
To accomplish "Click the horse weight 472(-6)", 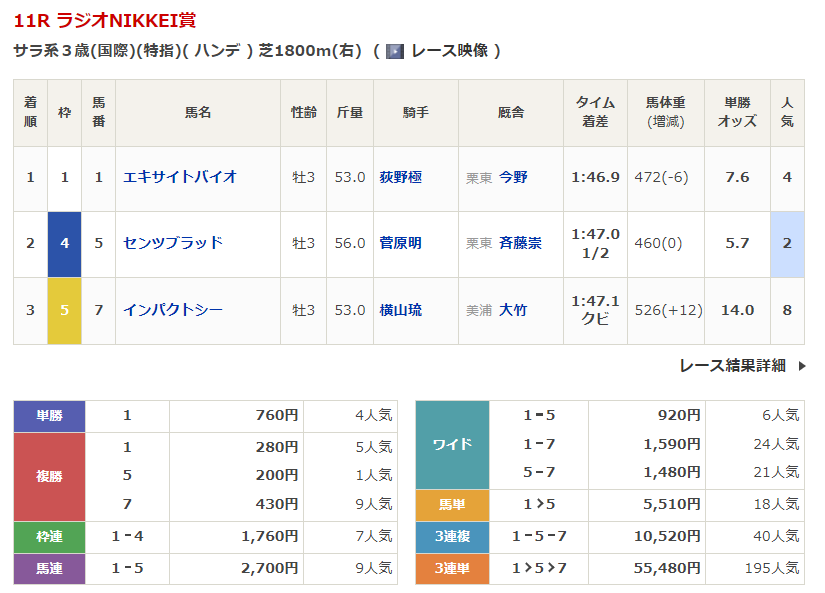I will coord(661,177).
